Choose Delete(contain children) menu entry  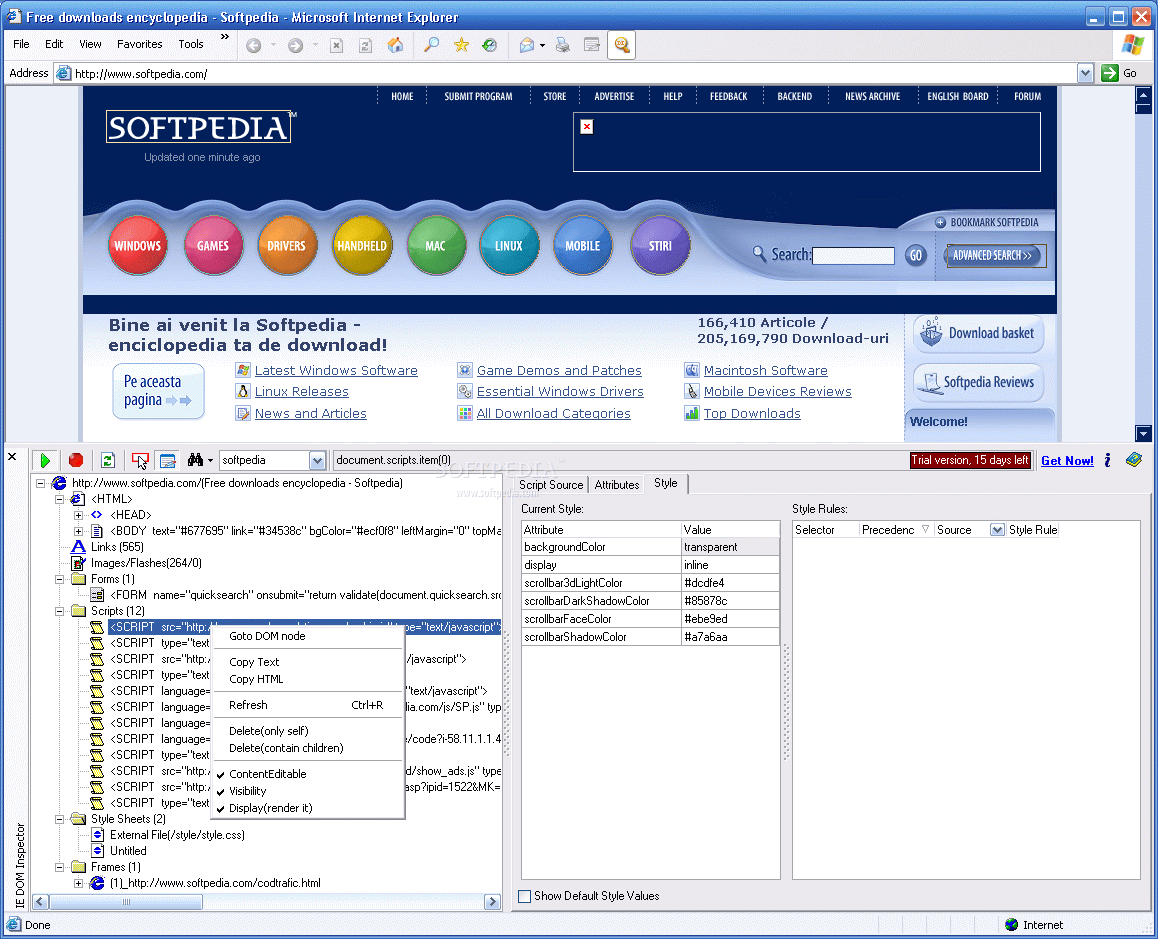click(308, 748)
